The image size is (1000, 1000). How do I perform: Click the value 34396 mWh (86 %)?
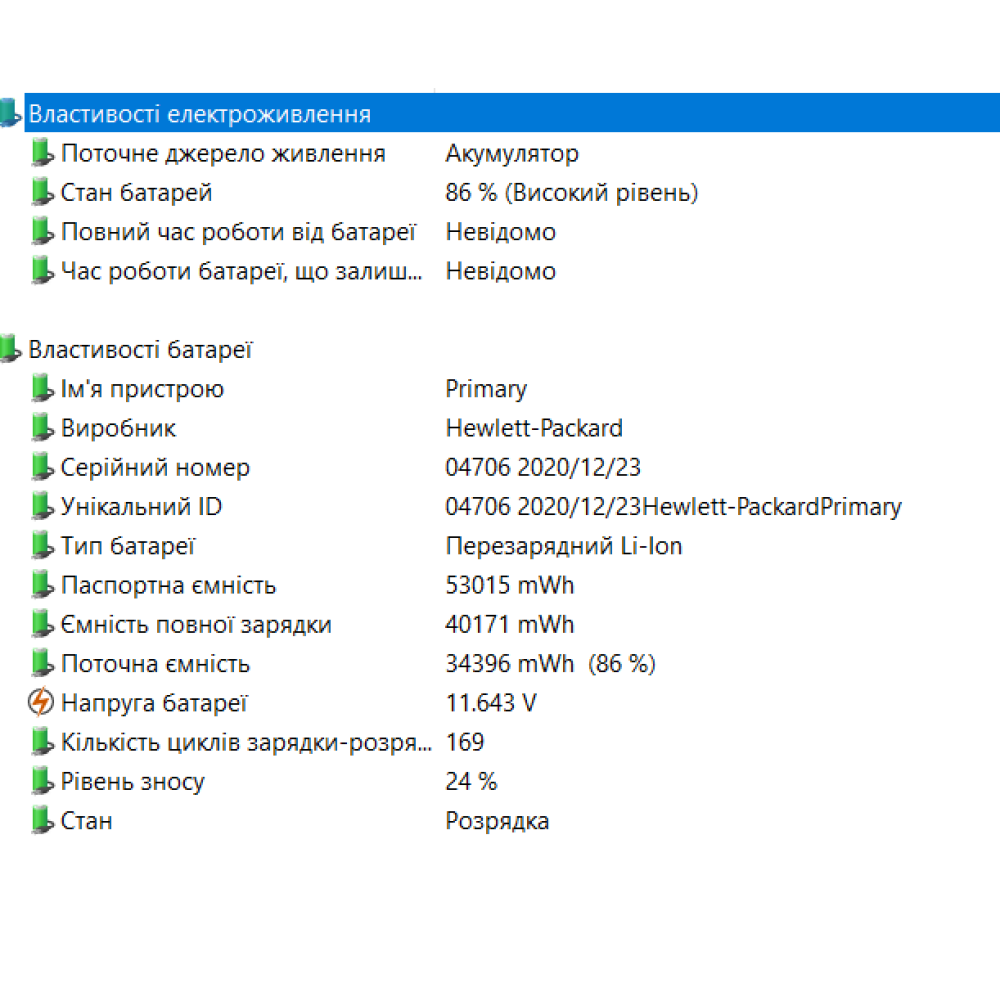click(550, 664)
